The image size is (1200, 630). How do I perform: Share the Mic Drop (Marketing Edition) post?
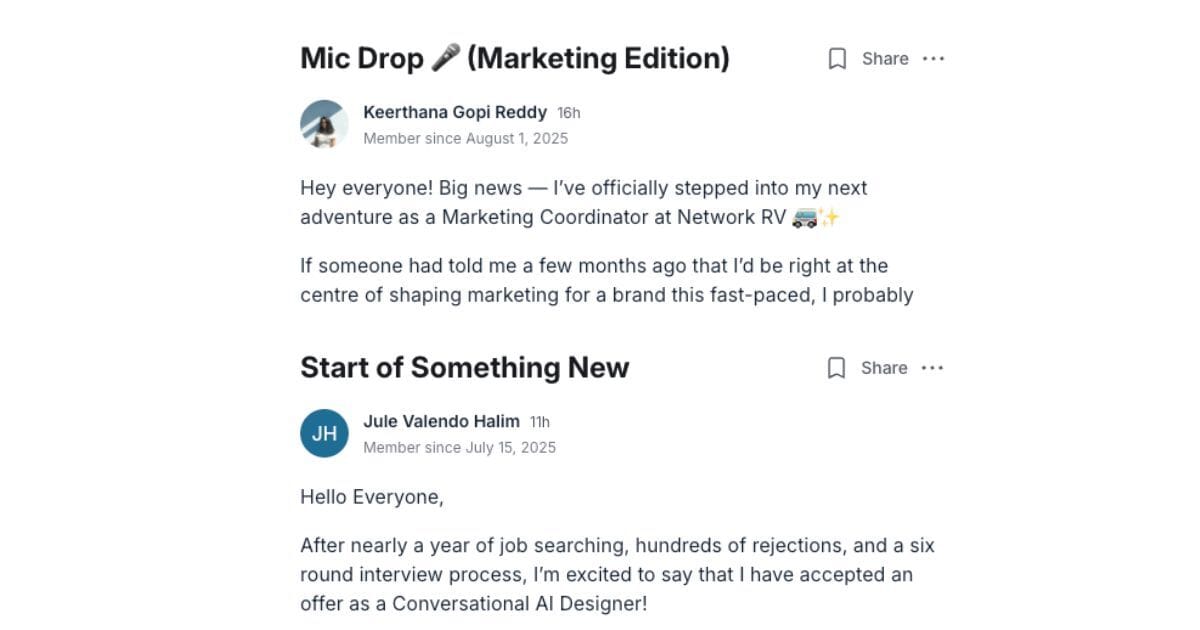click(885, 59)
